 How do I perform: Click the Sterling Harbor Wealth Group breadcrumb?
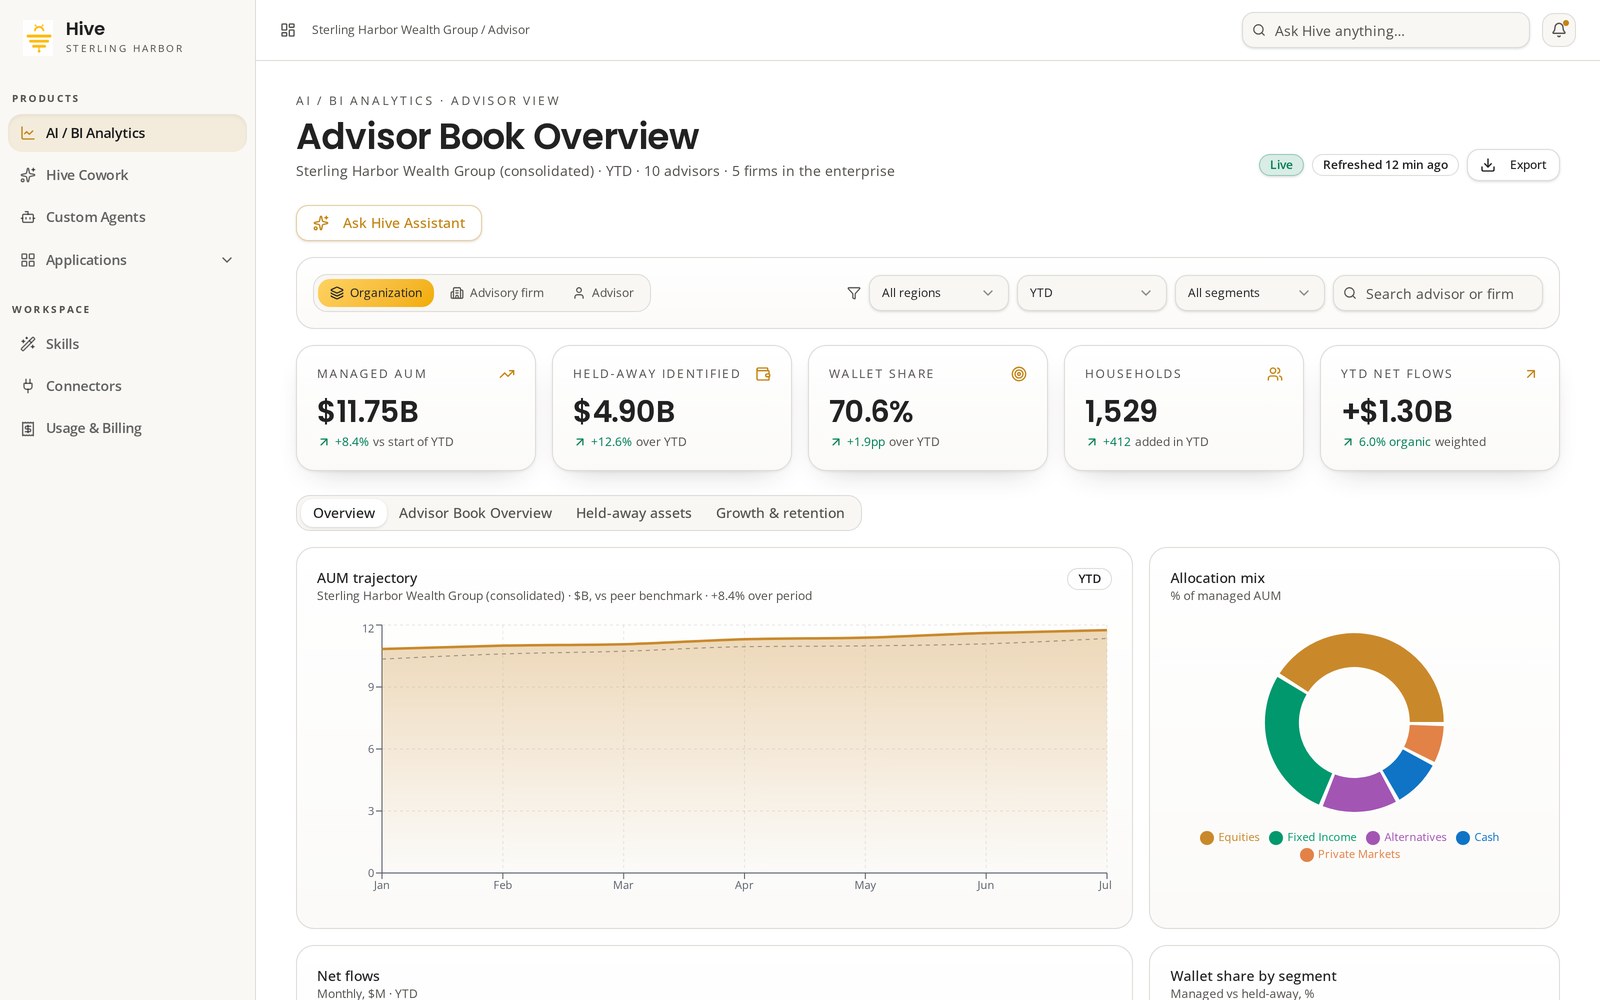(x=395, y=30)
